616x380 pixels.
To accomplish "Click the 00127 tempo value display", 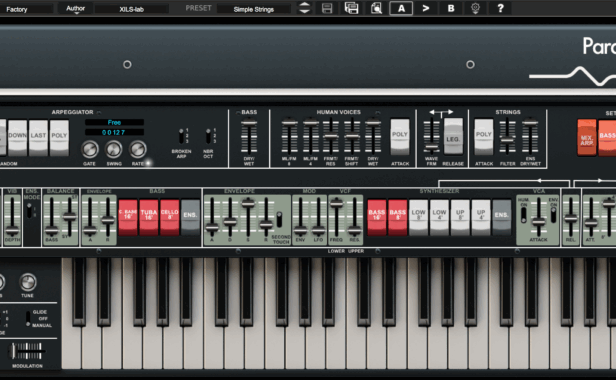I will [114, 132].
